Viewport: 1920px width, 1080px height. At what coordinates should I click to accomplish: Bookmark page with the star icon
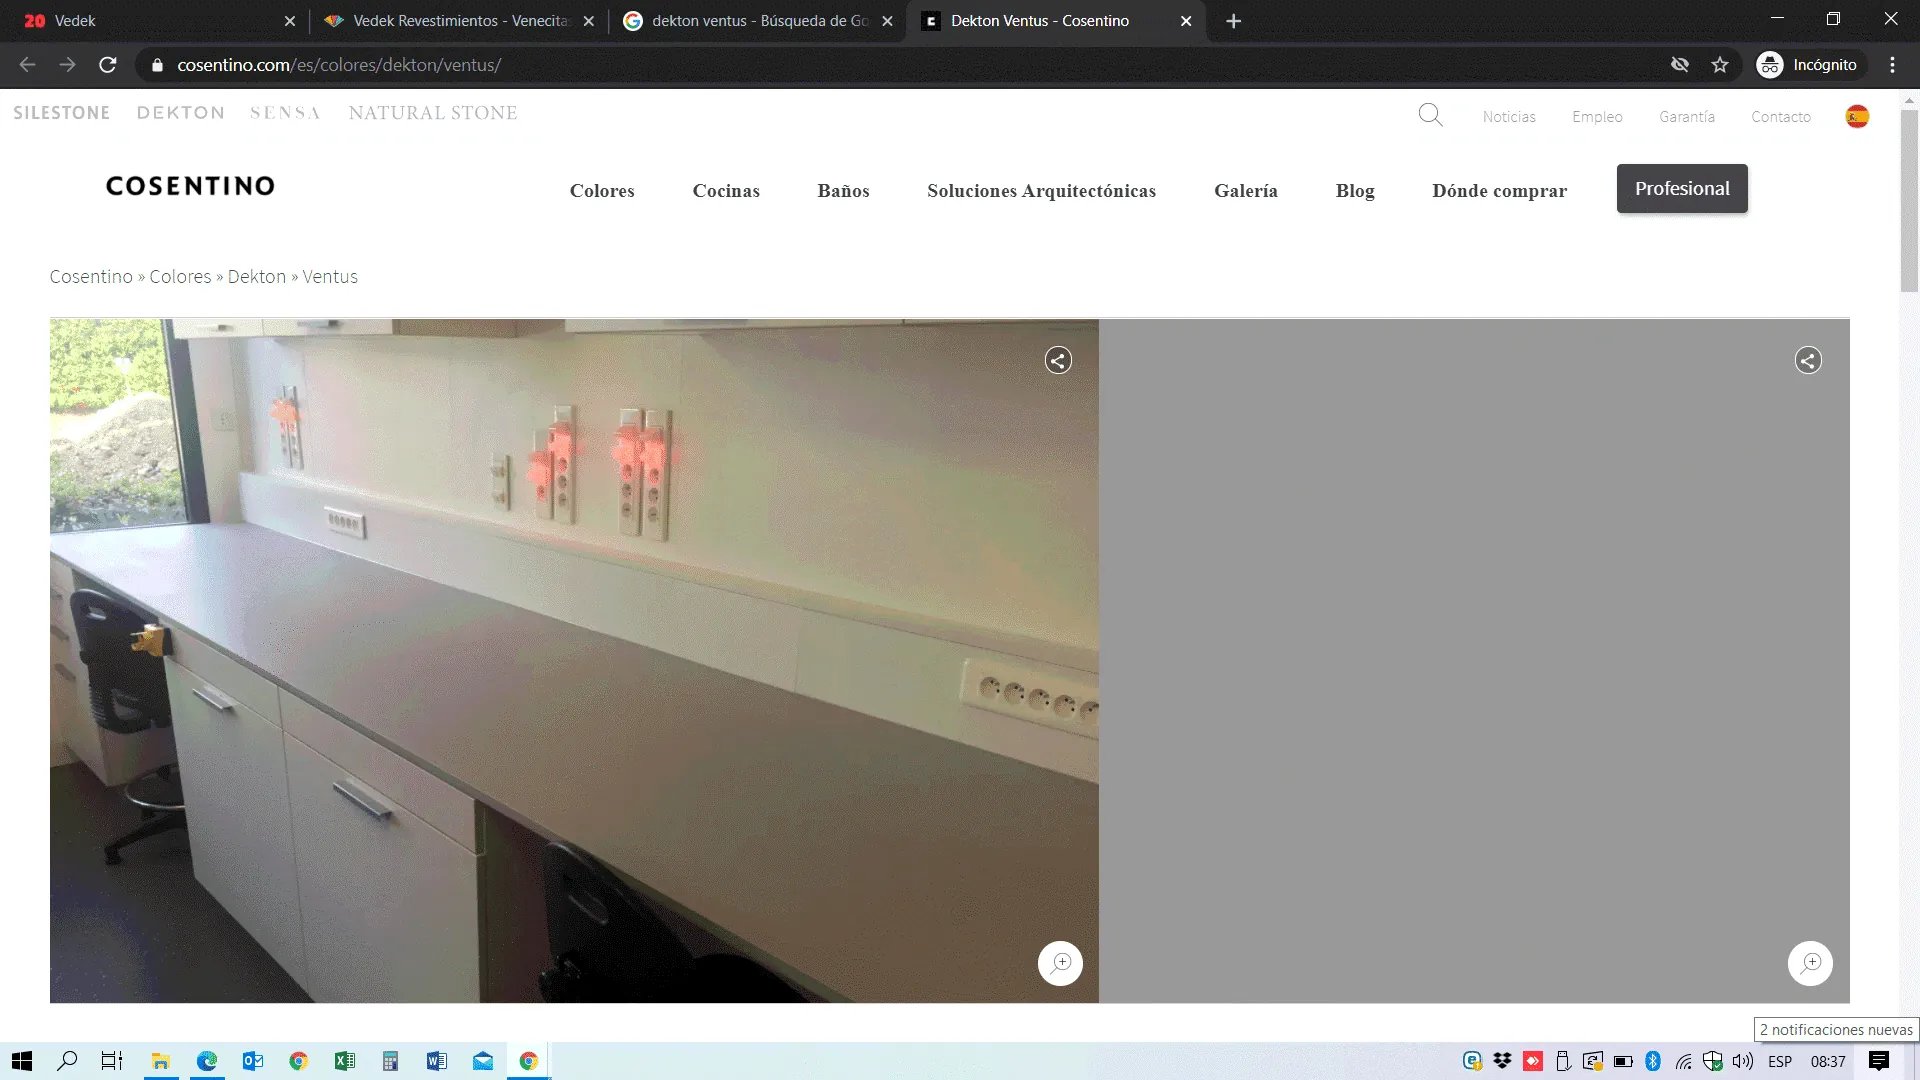1720,65
